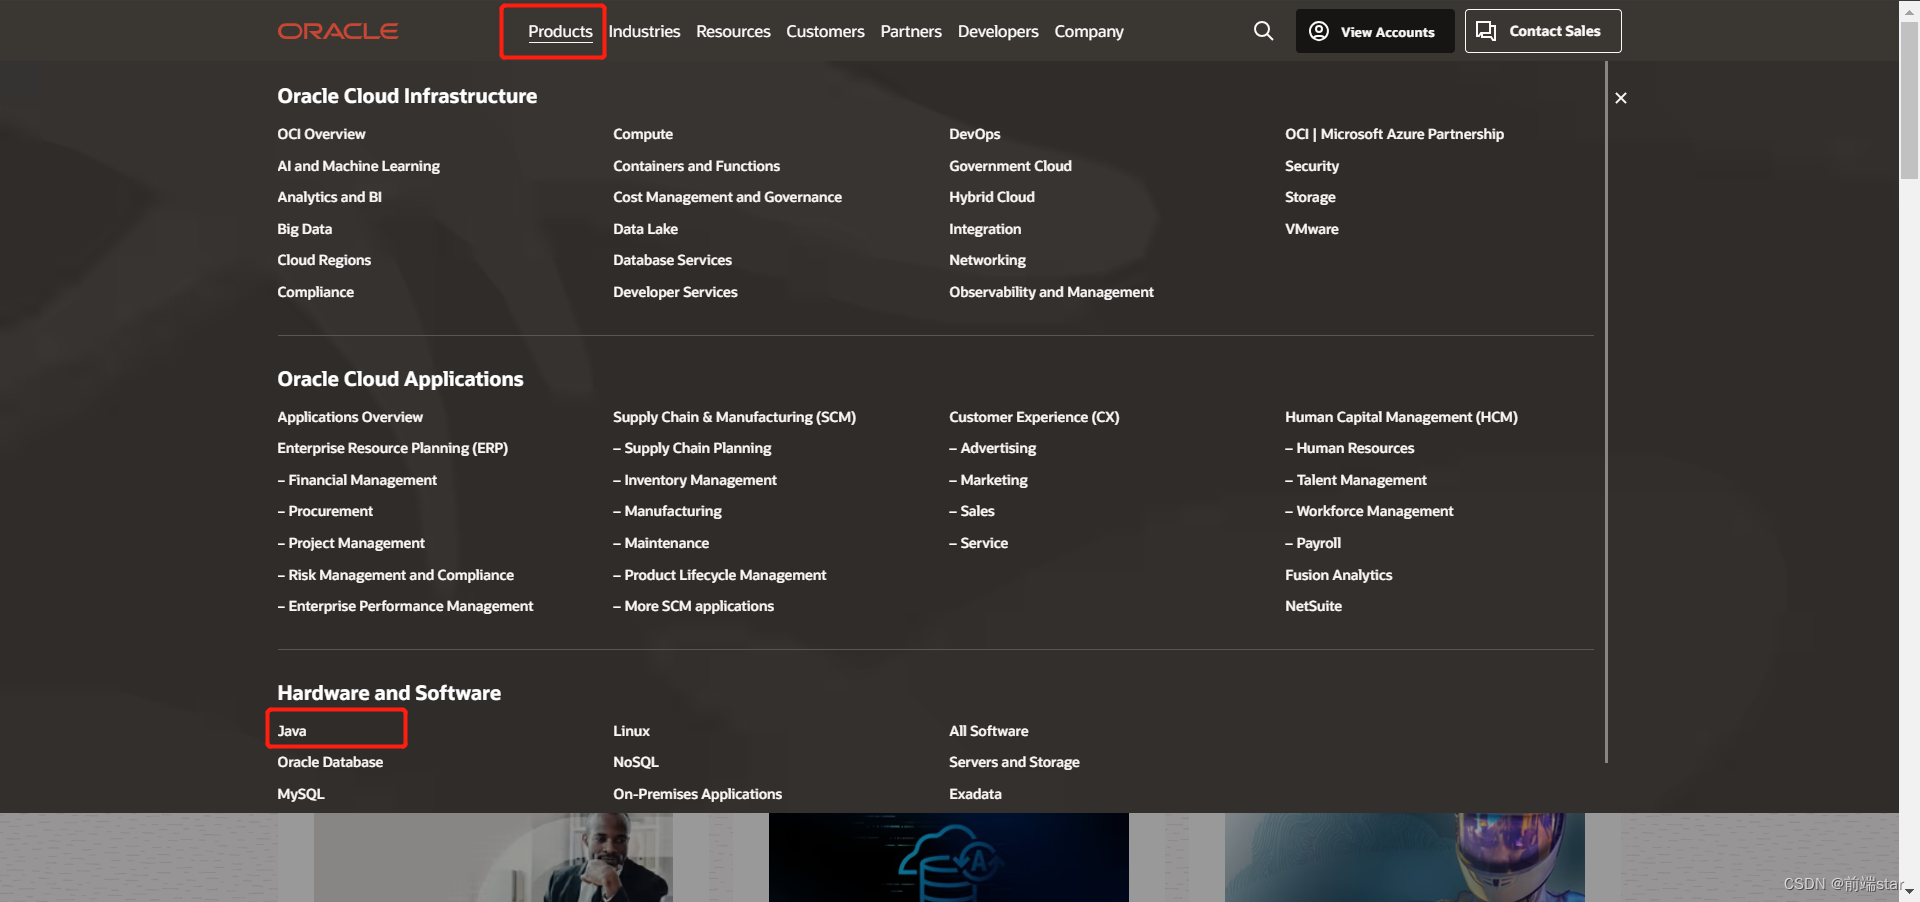Open Supply Chain & Manufacturing (SCM)
The height and width of the screenshot is (902, 1920).
(x=734, y=417)
